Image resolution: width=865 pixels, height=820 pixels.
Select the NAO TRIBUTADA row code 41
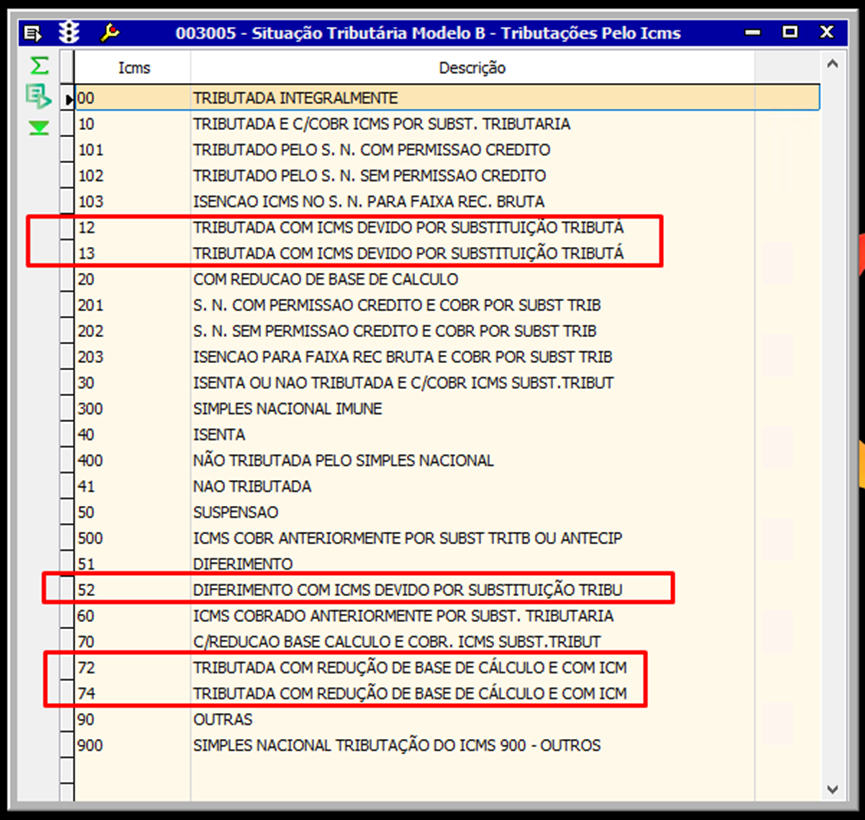pos(447,487)
